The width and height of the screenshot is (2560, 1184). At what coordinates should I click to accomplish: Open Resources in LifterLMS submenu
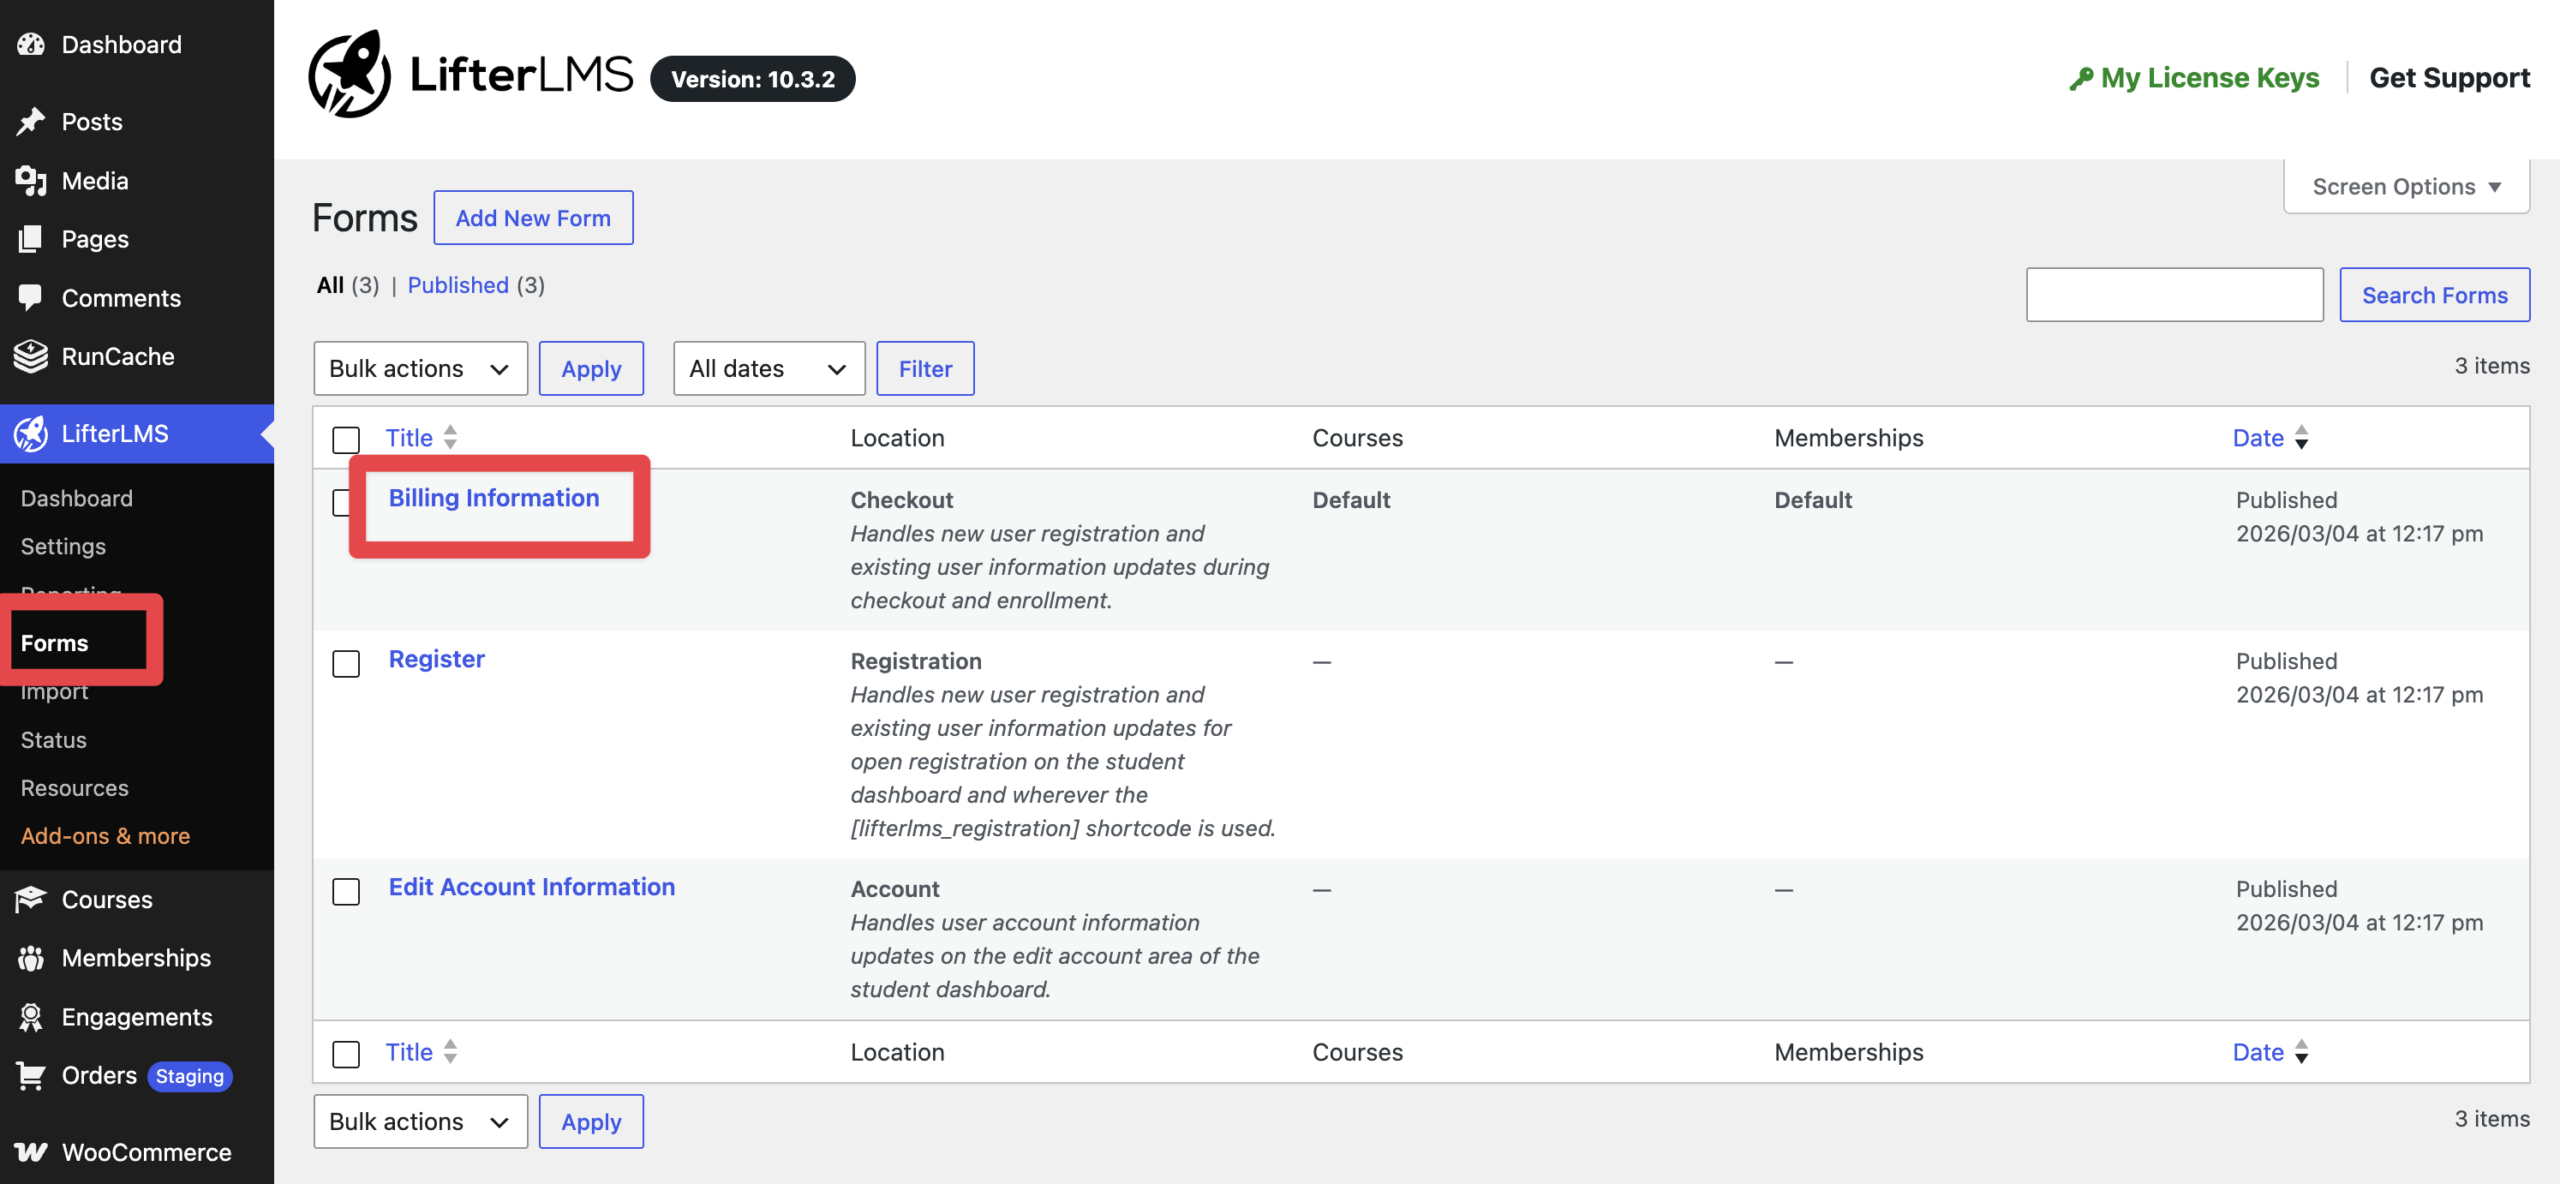pos(75,787)
